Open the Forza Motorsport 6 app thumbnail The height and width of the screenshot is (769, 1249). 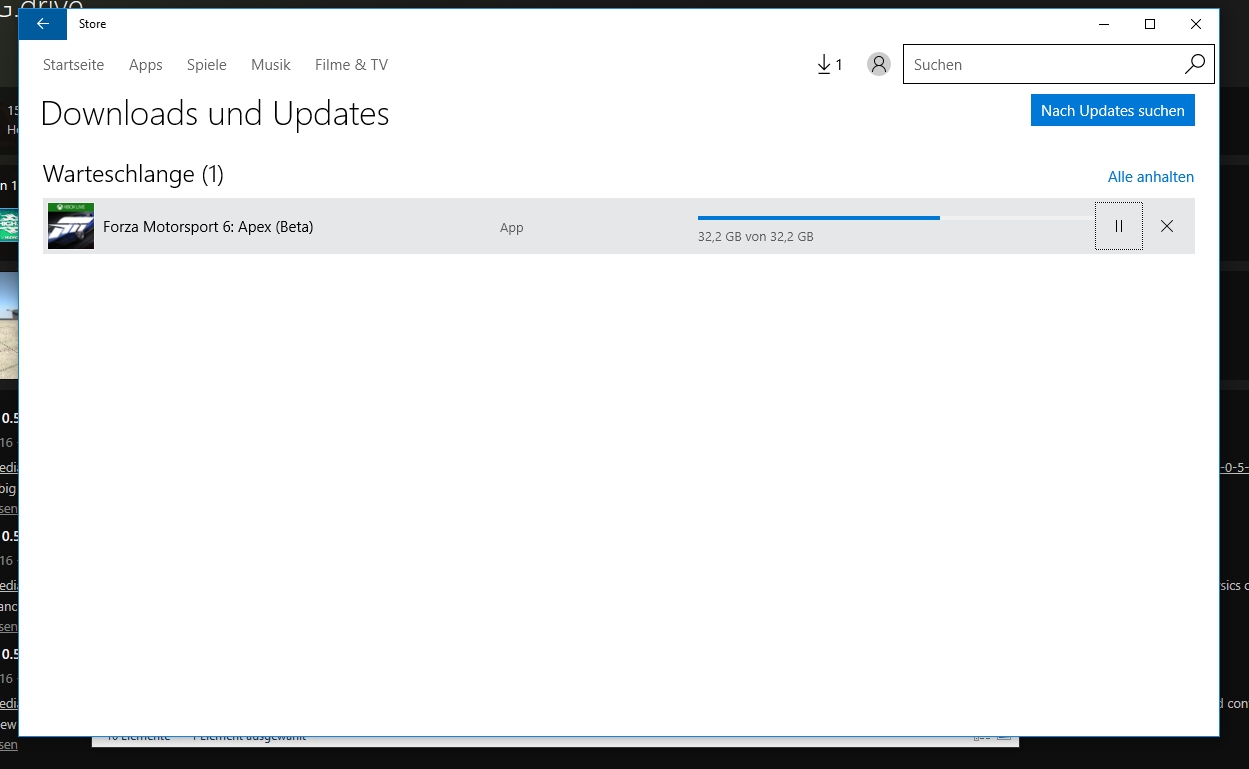71,226
